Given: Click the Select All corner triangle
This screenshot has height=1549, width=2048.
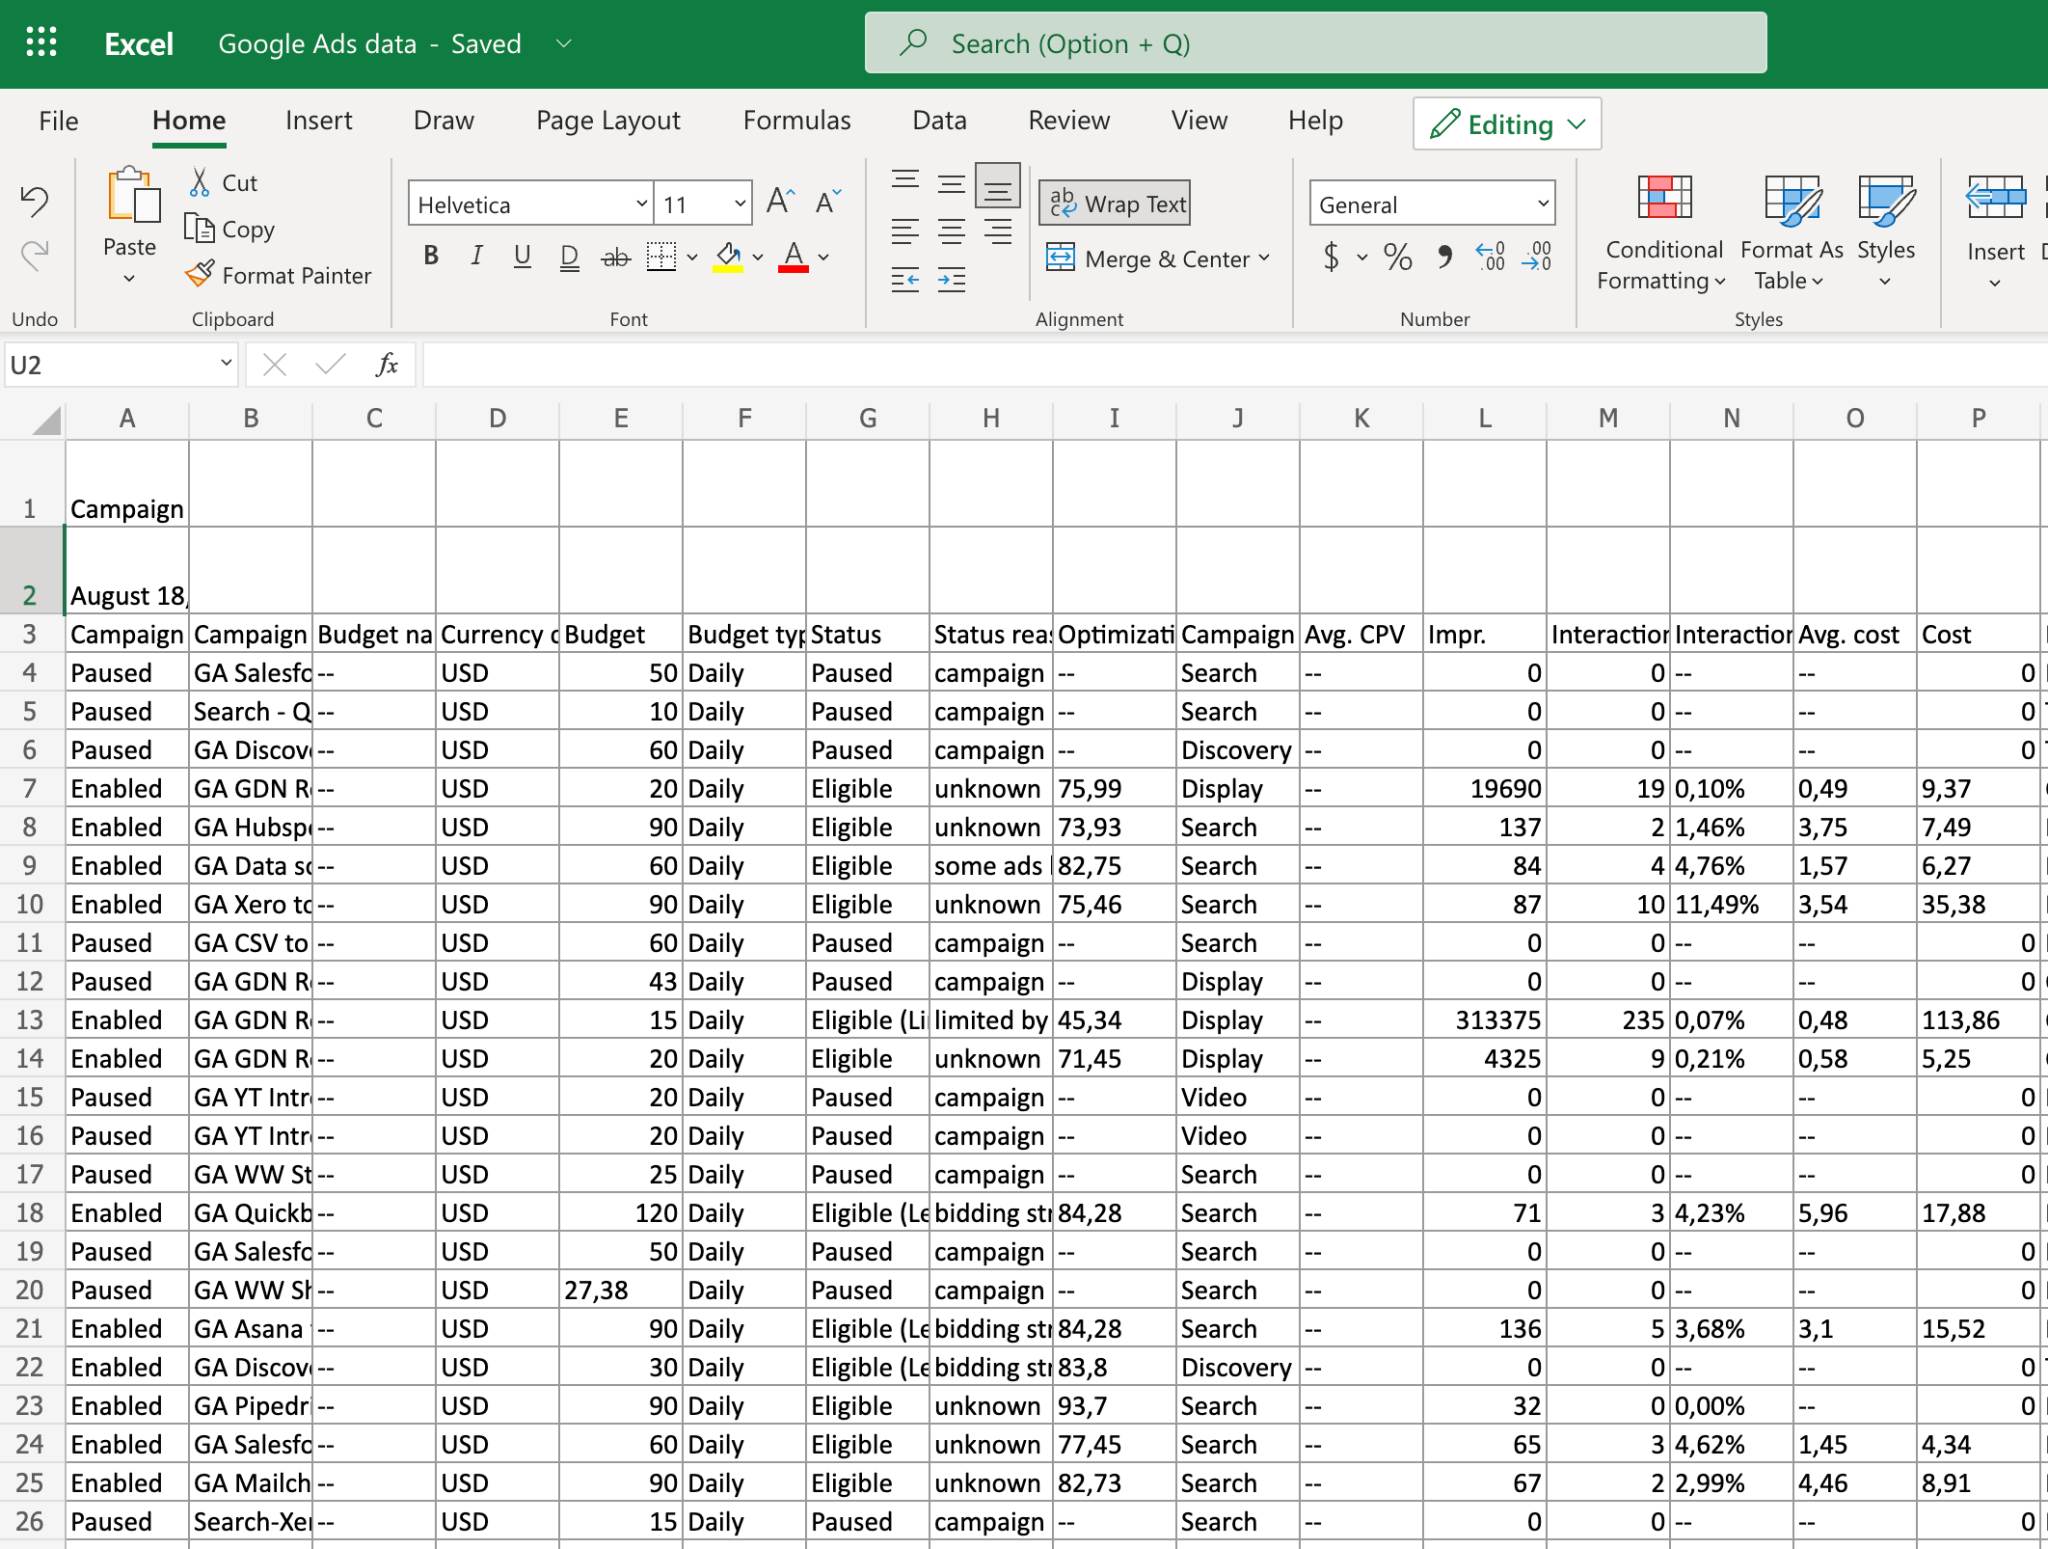Looking at the screenshot, I should [x=45, y=420].
